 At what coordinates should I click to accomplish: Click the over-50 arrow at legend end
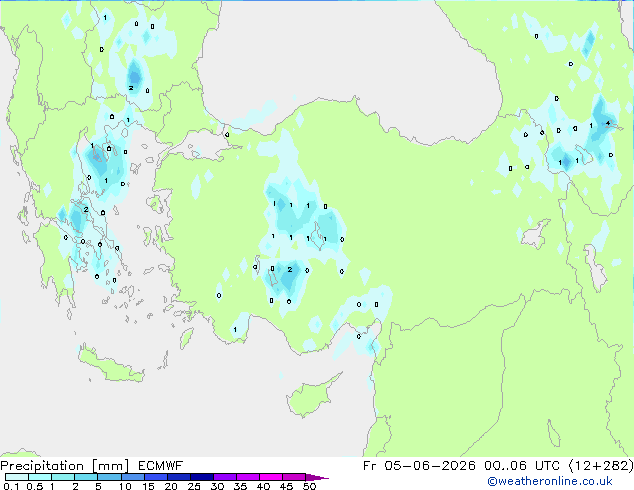tap(317, 477)
